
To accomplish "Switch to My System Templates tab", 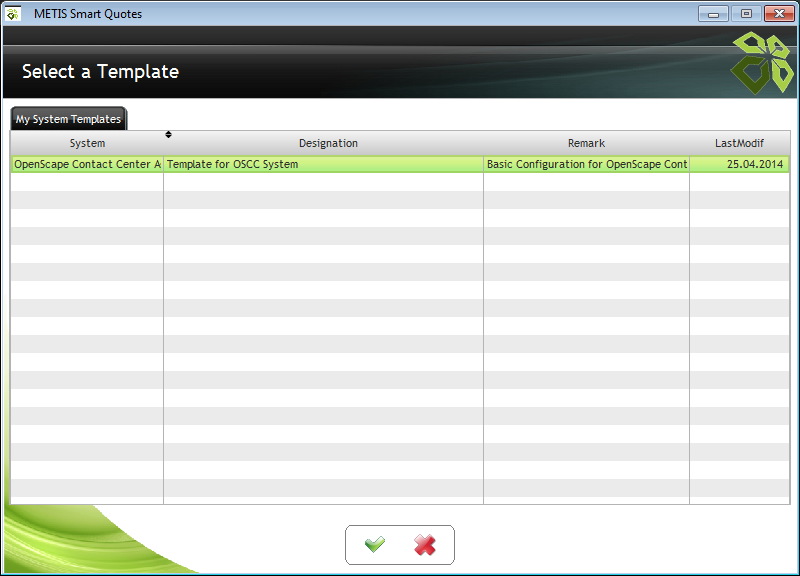I will coord(68,119).
